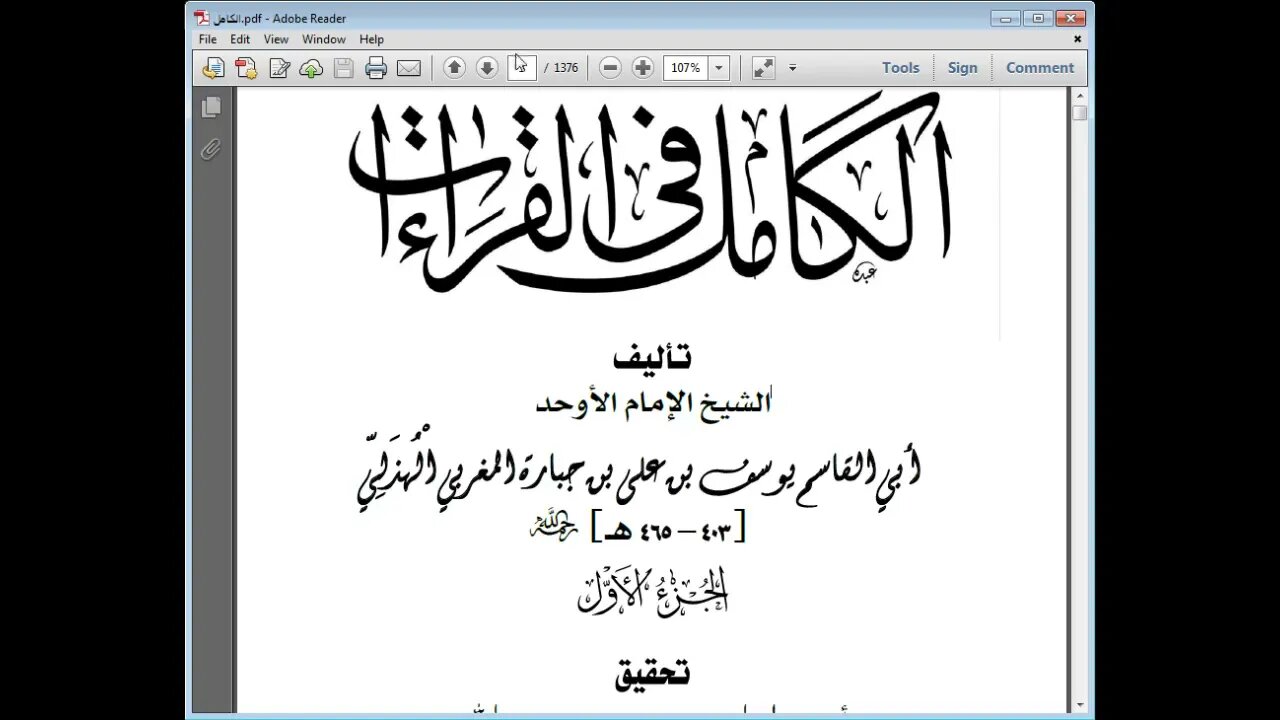Click the page number input field
This screenshot has width=1280, height=720.
pos(522,68)
